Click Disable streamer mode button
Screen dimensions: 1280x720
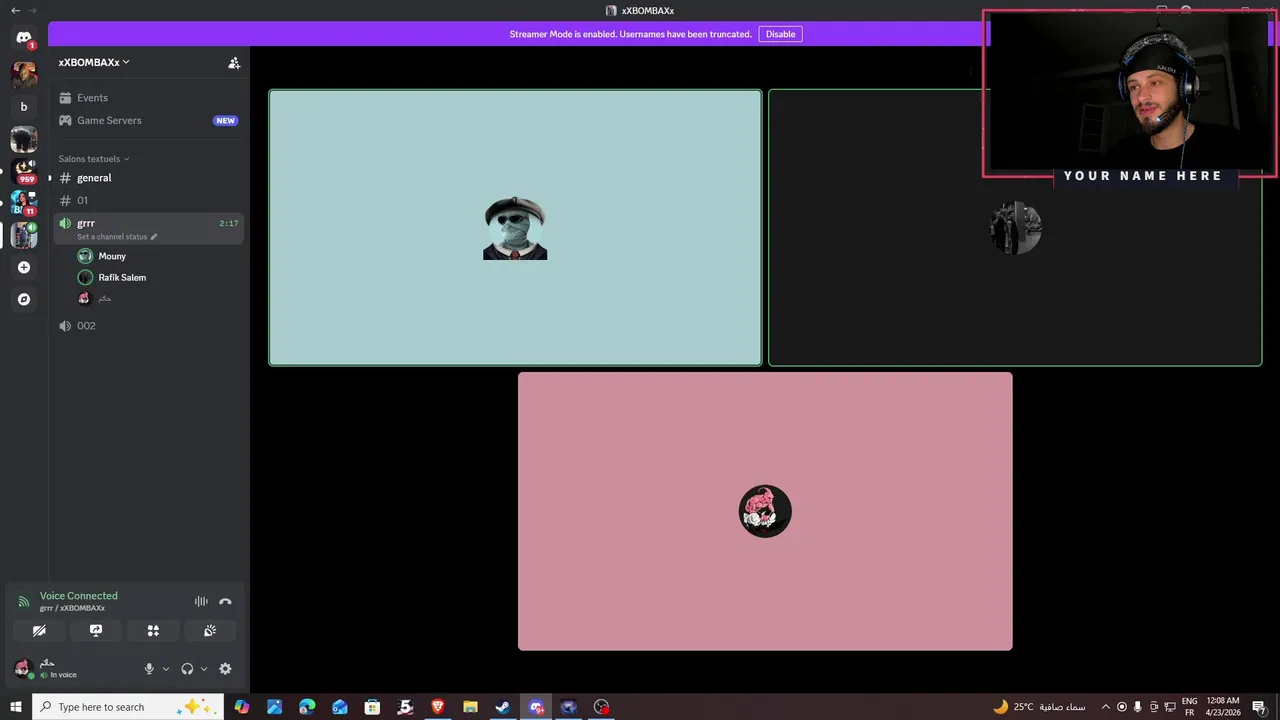[x=780, y=34]
